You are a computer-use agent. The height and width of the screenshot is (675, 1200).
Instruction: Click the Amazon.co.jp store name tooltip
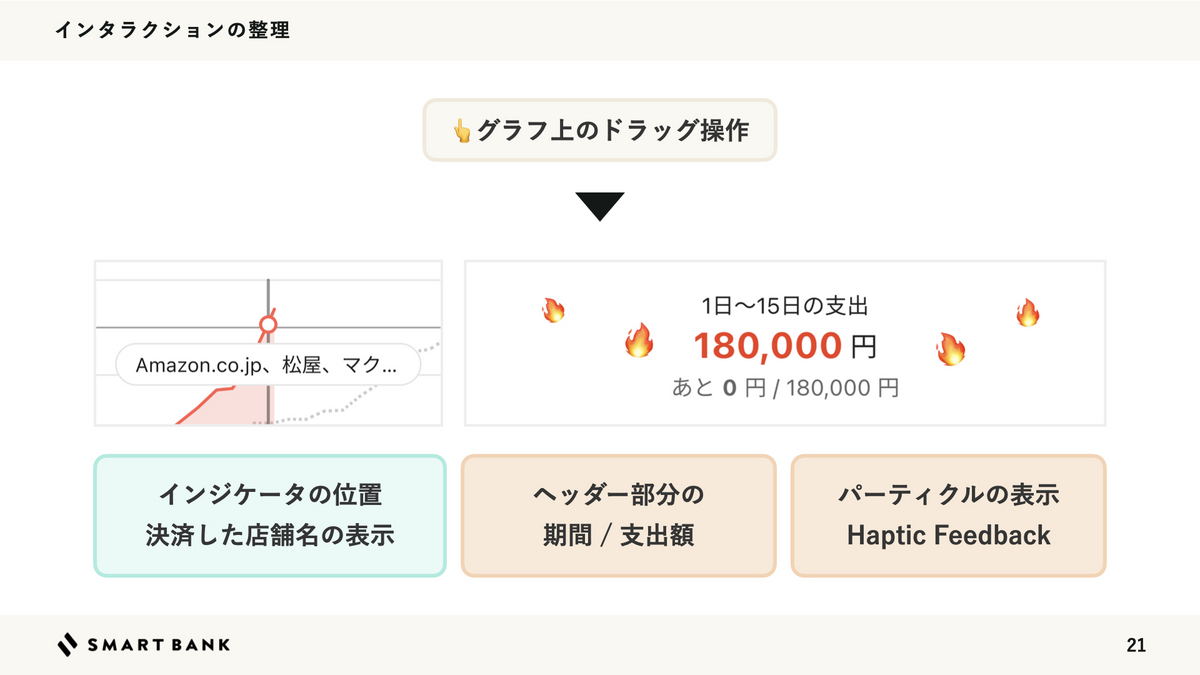tap(266, 366)
